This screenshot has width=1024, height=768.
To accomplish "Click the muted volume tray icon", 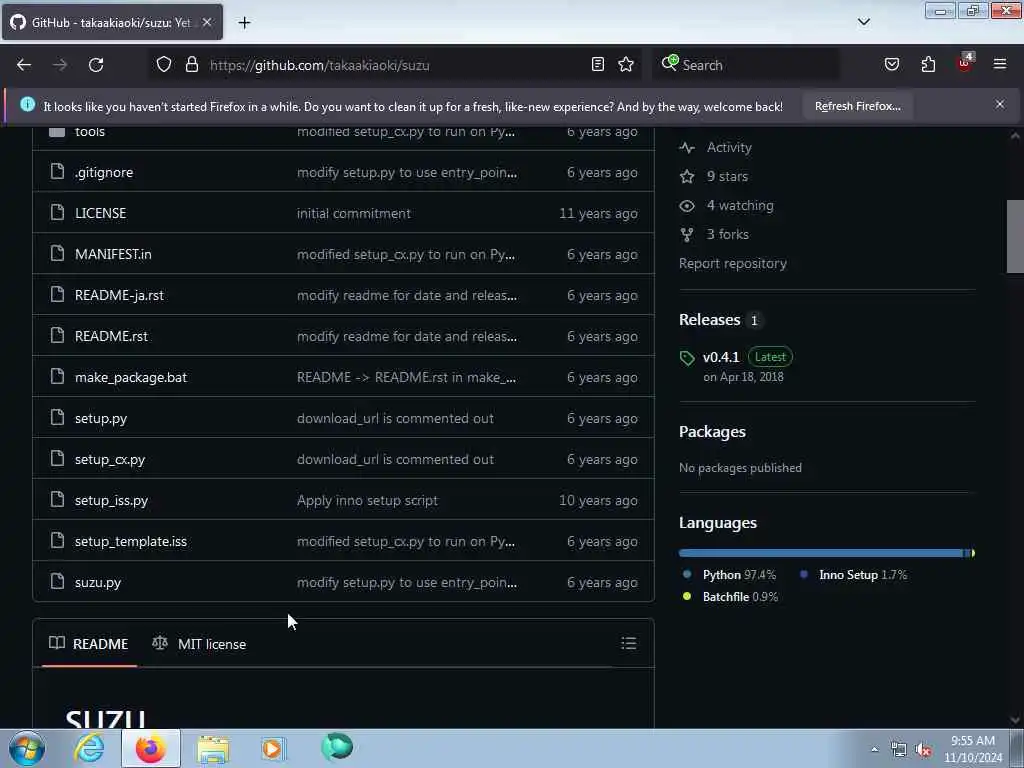I will (x=923, y=750).
